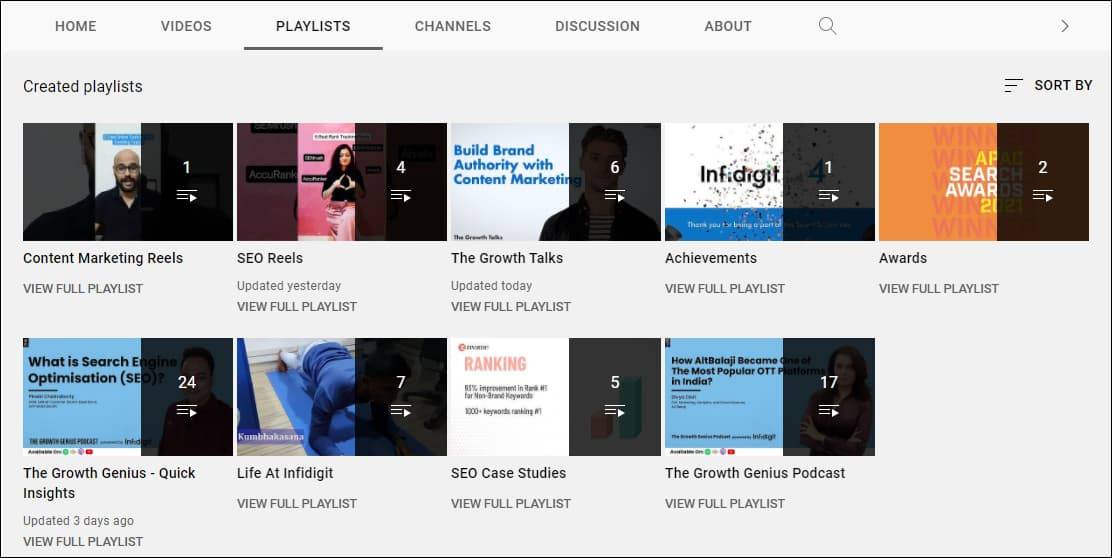The height and width of the screenshot is (558, 1112).
Task: Switch to the Home tab
Action: 76,26
